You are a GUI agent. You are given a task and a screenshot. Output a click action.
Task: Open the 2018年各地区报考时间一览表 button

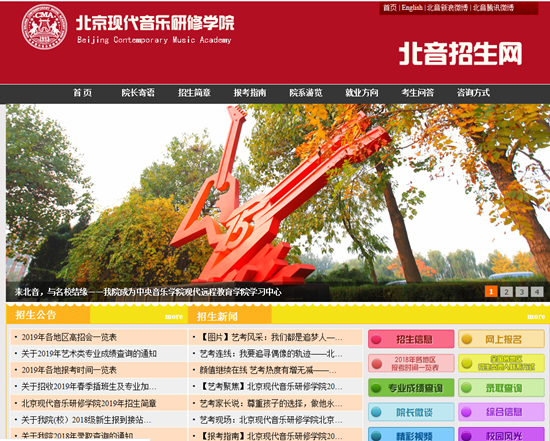click(411, 363)
